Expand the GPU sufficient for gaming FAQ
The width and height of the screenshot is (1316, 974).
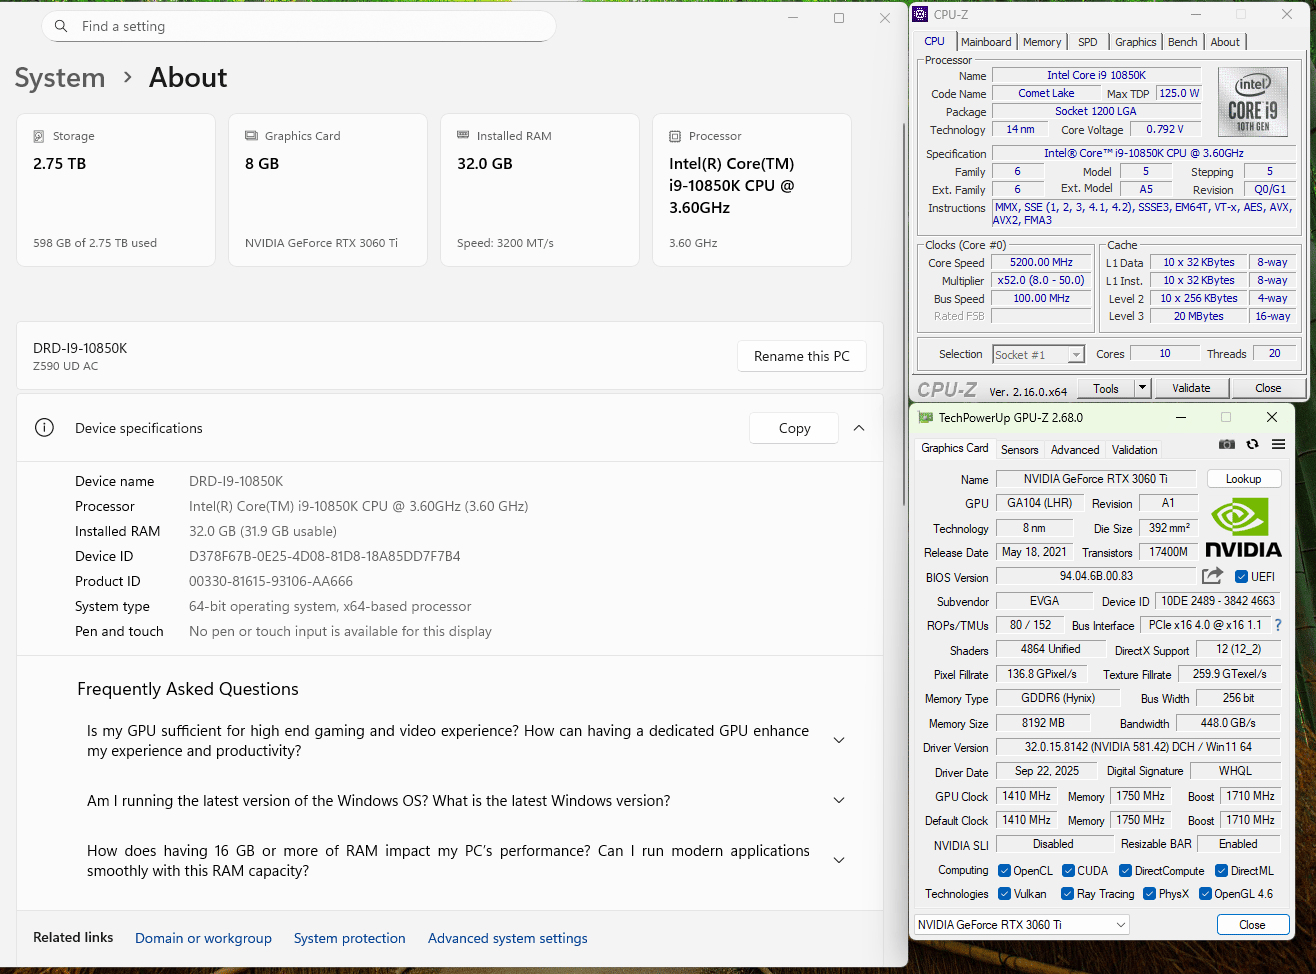[x=839, y=741]
